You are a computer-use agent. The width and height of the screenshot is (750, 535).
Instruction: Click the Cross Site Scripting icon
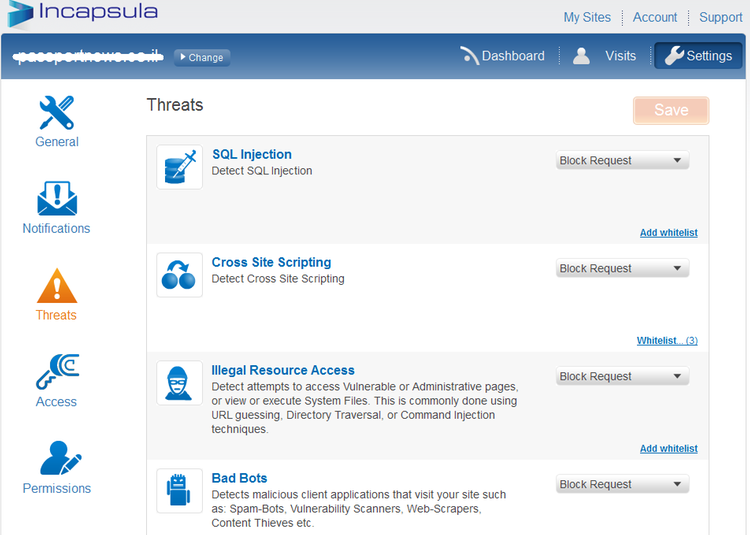coord(179,274)
